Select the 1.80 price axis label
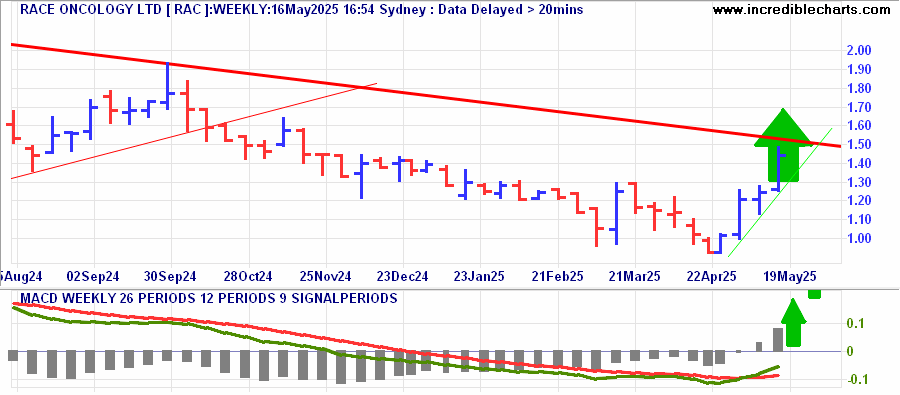 859,88
